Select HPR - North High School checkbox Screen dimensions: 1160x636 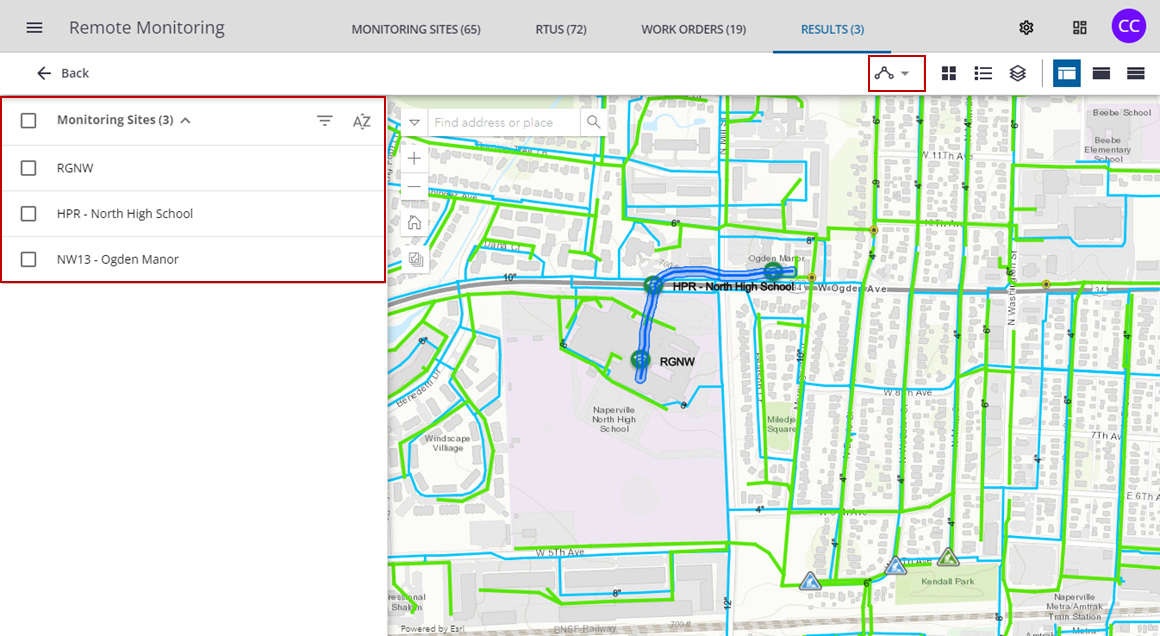click(29, 214)
